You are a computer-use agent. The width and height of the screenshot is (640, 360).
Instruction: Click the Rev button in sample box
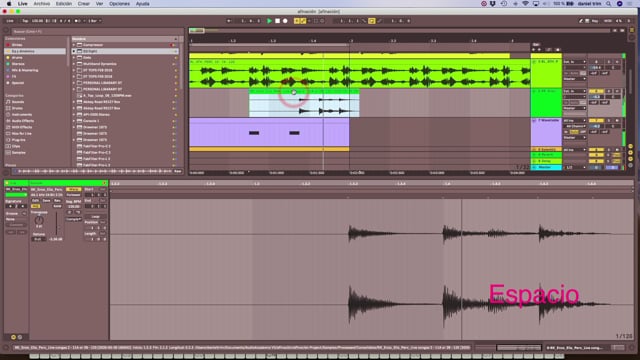point(57,201)
